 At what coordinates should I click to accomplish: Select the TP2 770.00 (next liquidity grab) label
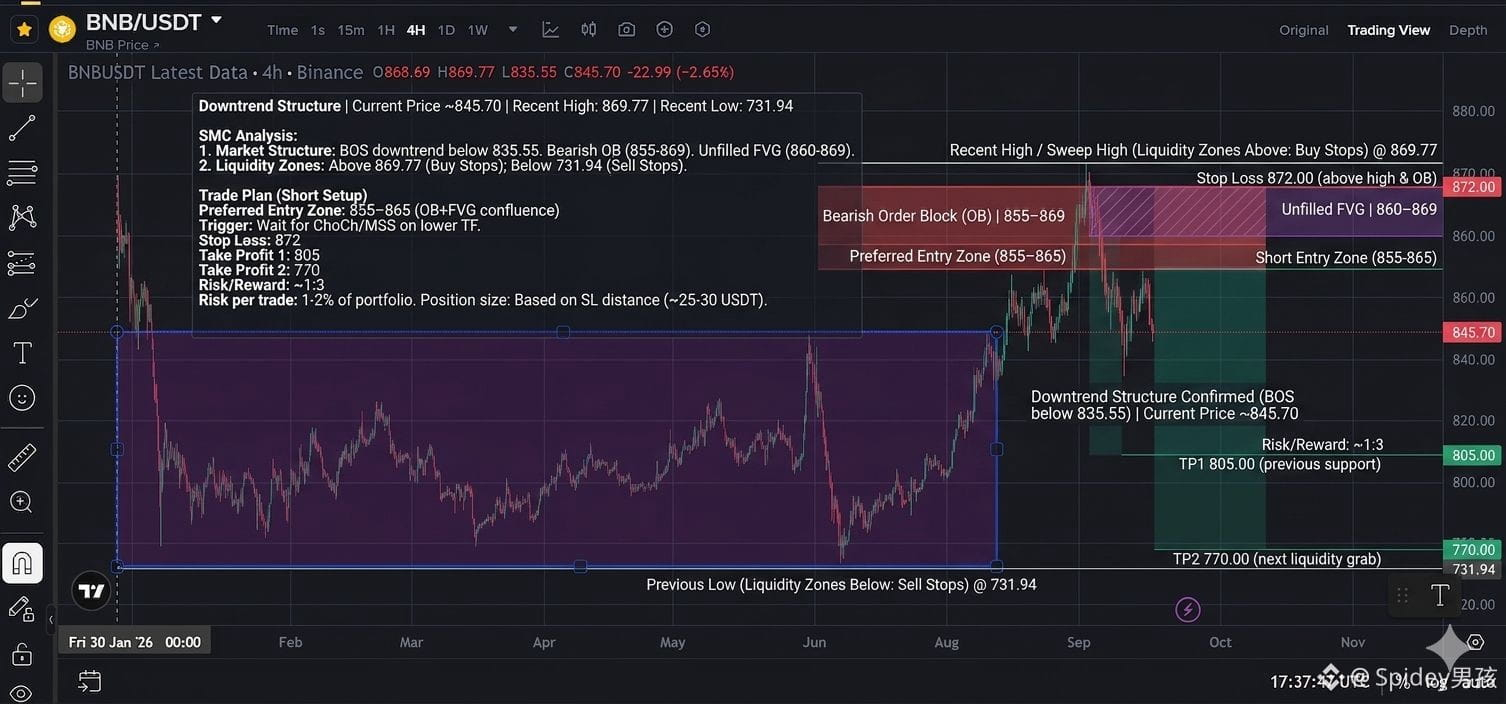pos(1277,559)
